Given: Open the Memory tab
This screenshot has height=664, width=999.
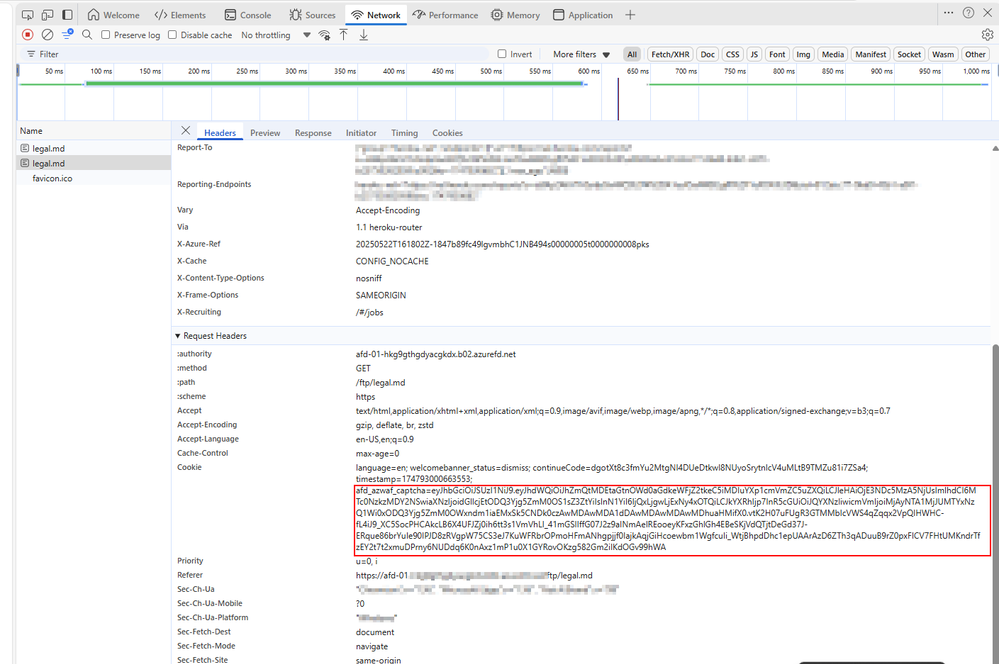Looking at the screenshot, I should (515, 15).
